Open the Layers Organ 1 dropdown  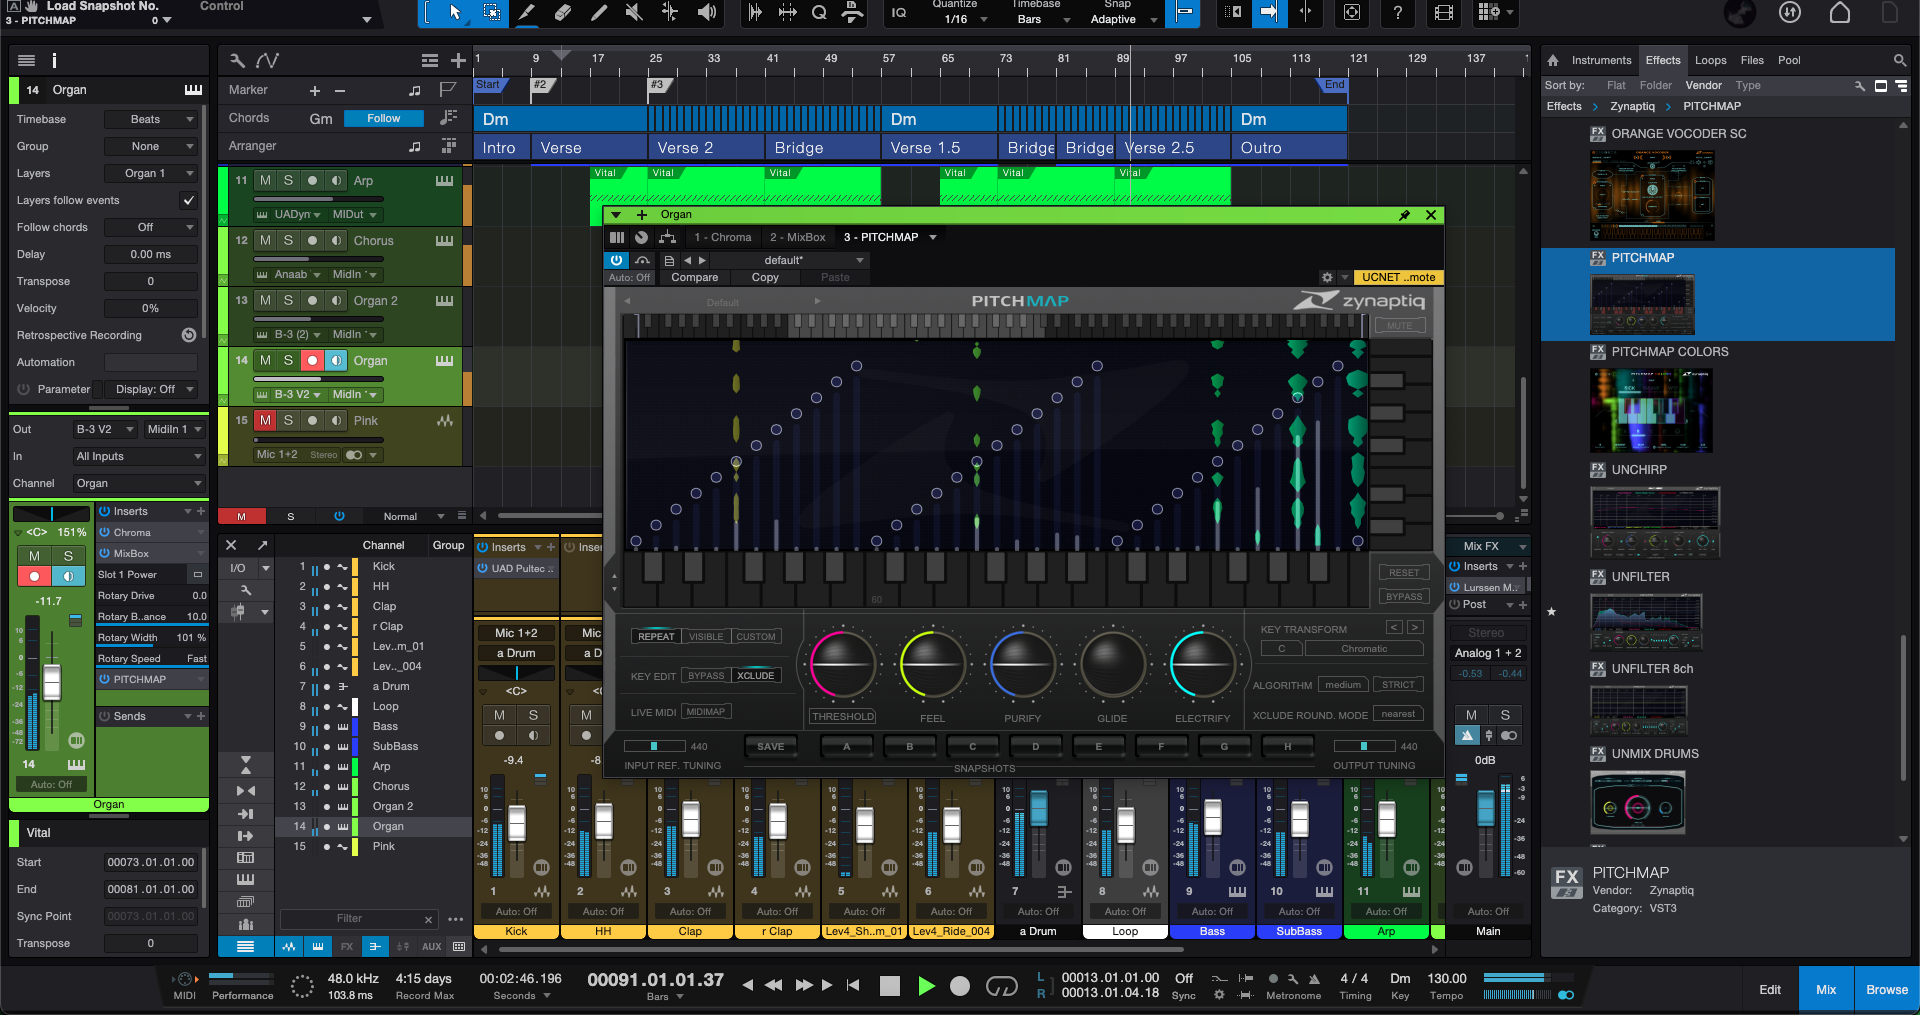[x=151, y=173]
